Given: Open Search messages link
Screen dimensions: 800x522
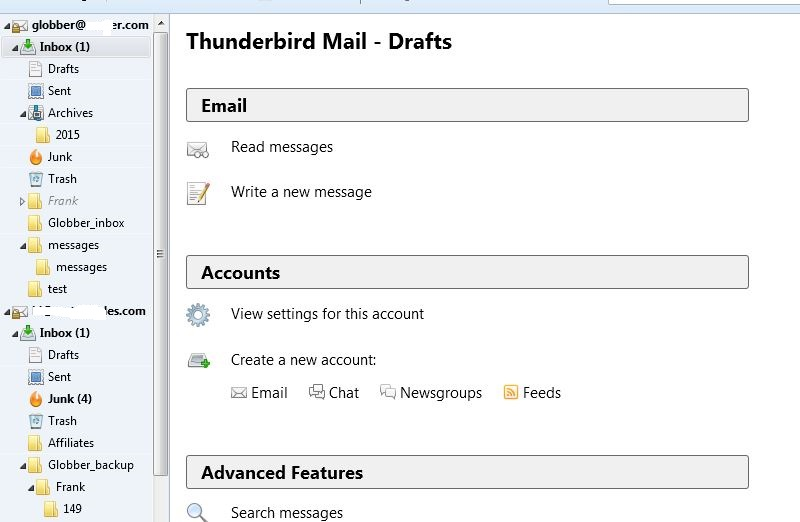Looking at the screenshot, I should point(287,513).
